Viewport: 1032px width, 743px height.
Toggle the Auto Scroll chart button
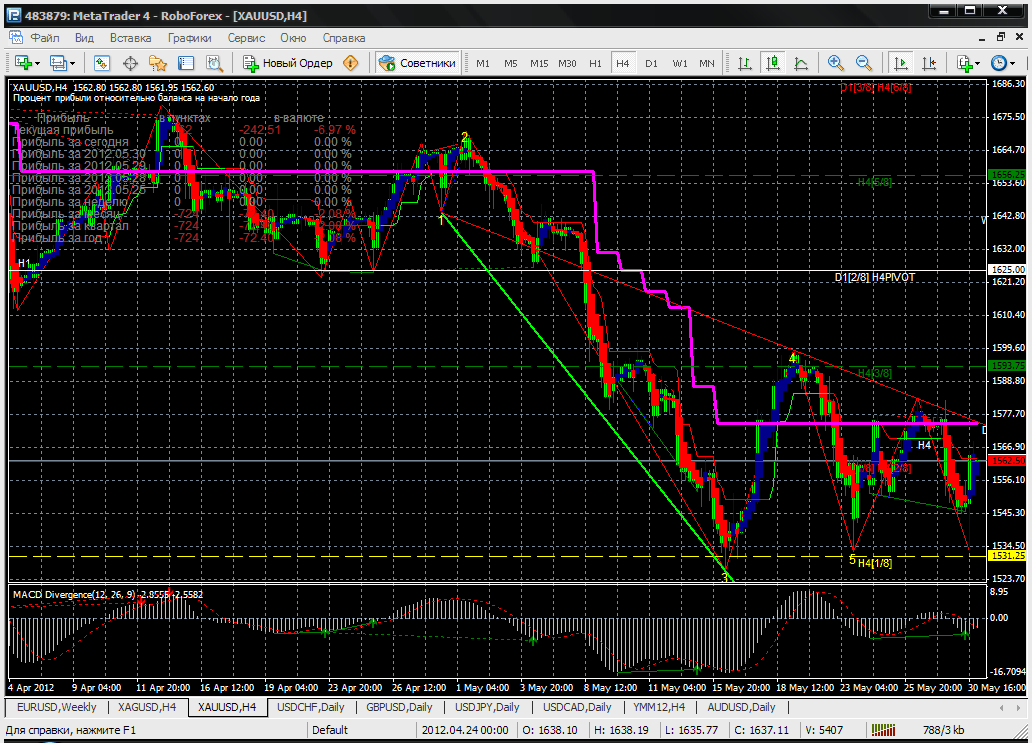tap(901, 63)
